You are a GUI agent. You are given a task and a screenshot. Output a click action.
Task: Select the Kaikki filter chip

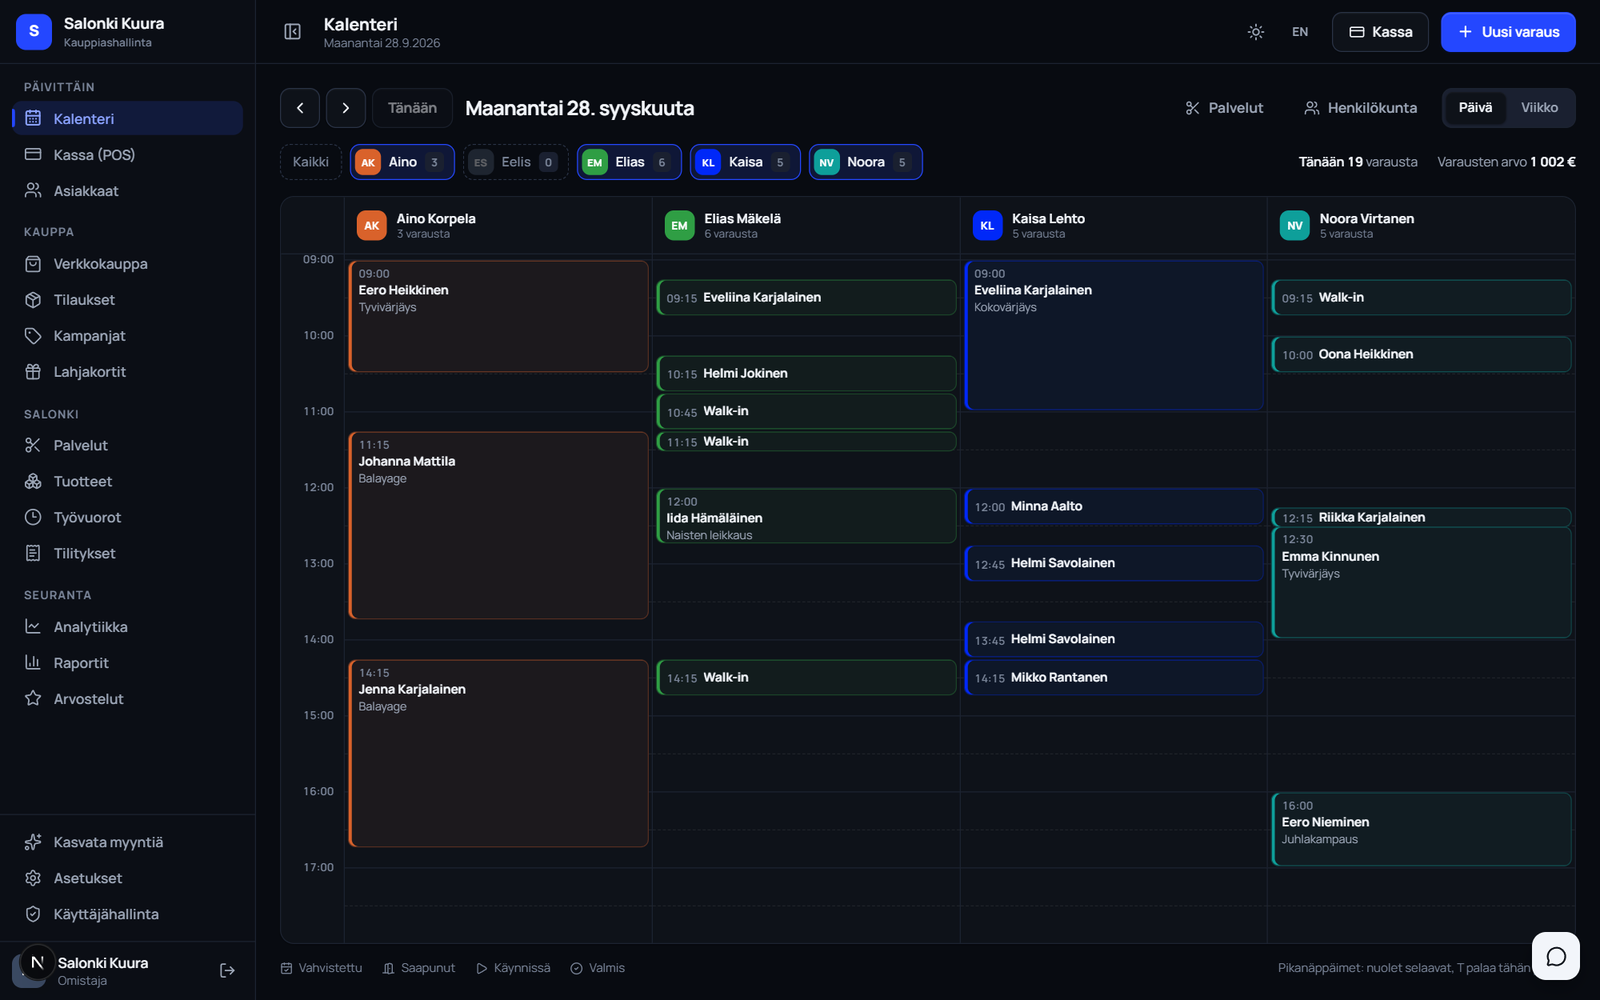pos(311,162)
